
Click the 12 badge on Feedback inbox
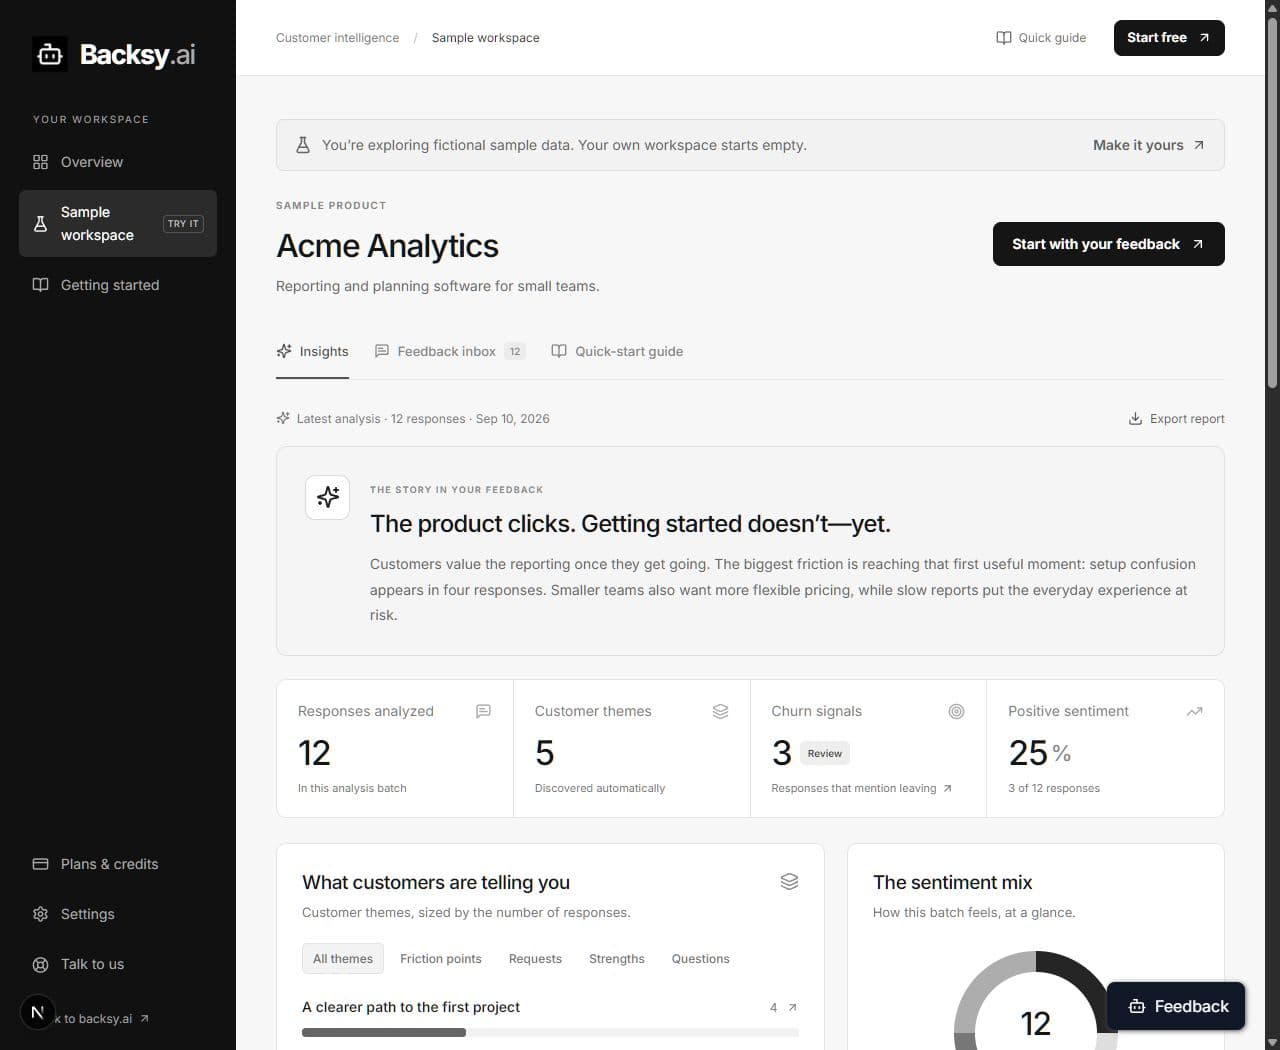[x=515, y=351]
